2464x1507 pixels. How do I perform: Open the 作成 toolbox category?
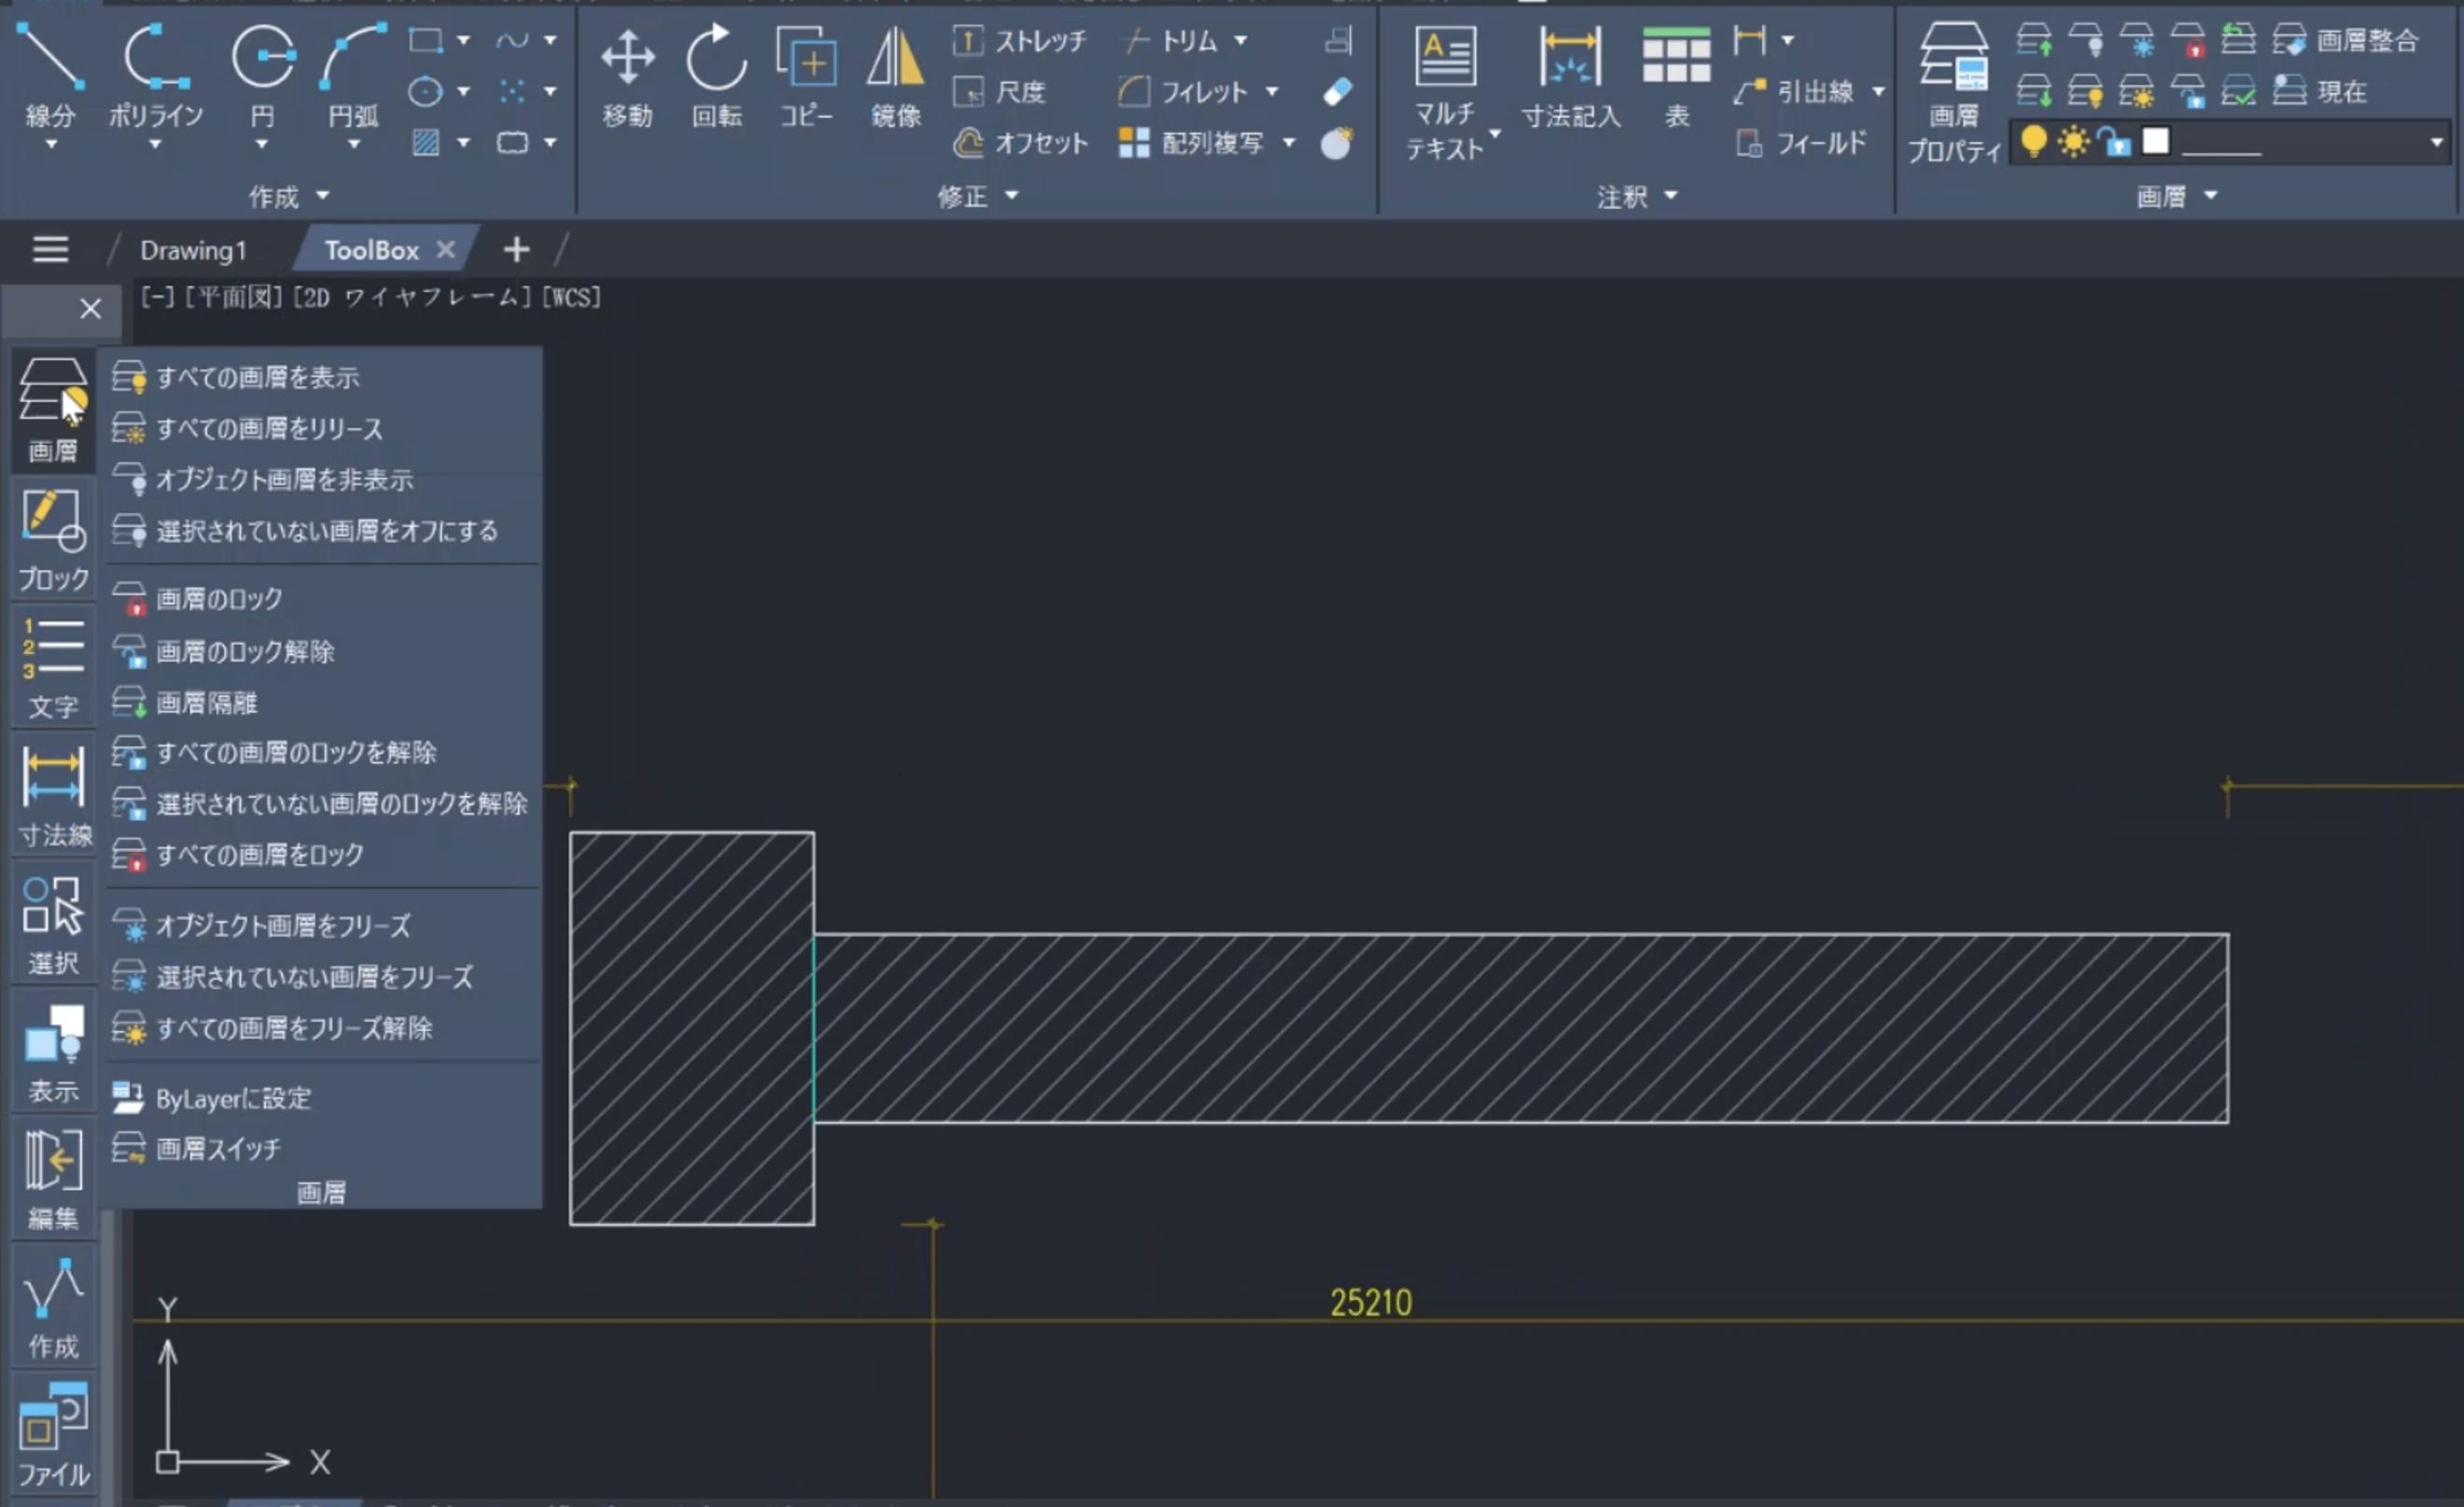click(53, 1307)
